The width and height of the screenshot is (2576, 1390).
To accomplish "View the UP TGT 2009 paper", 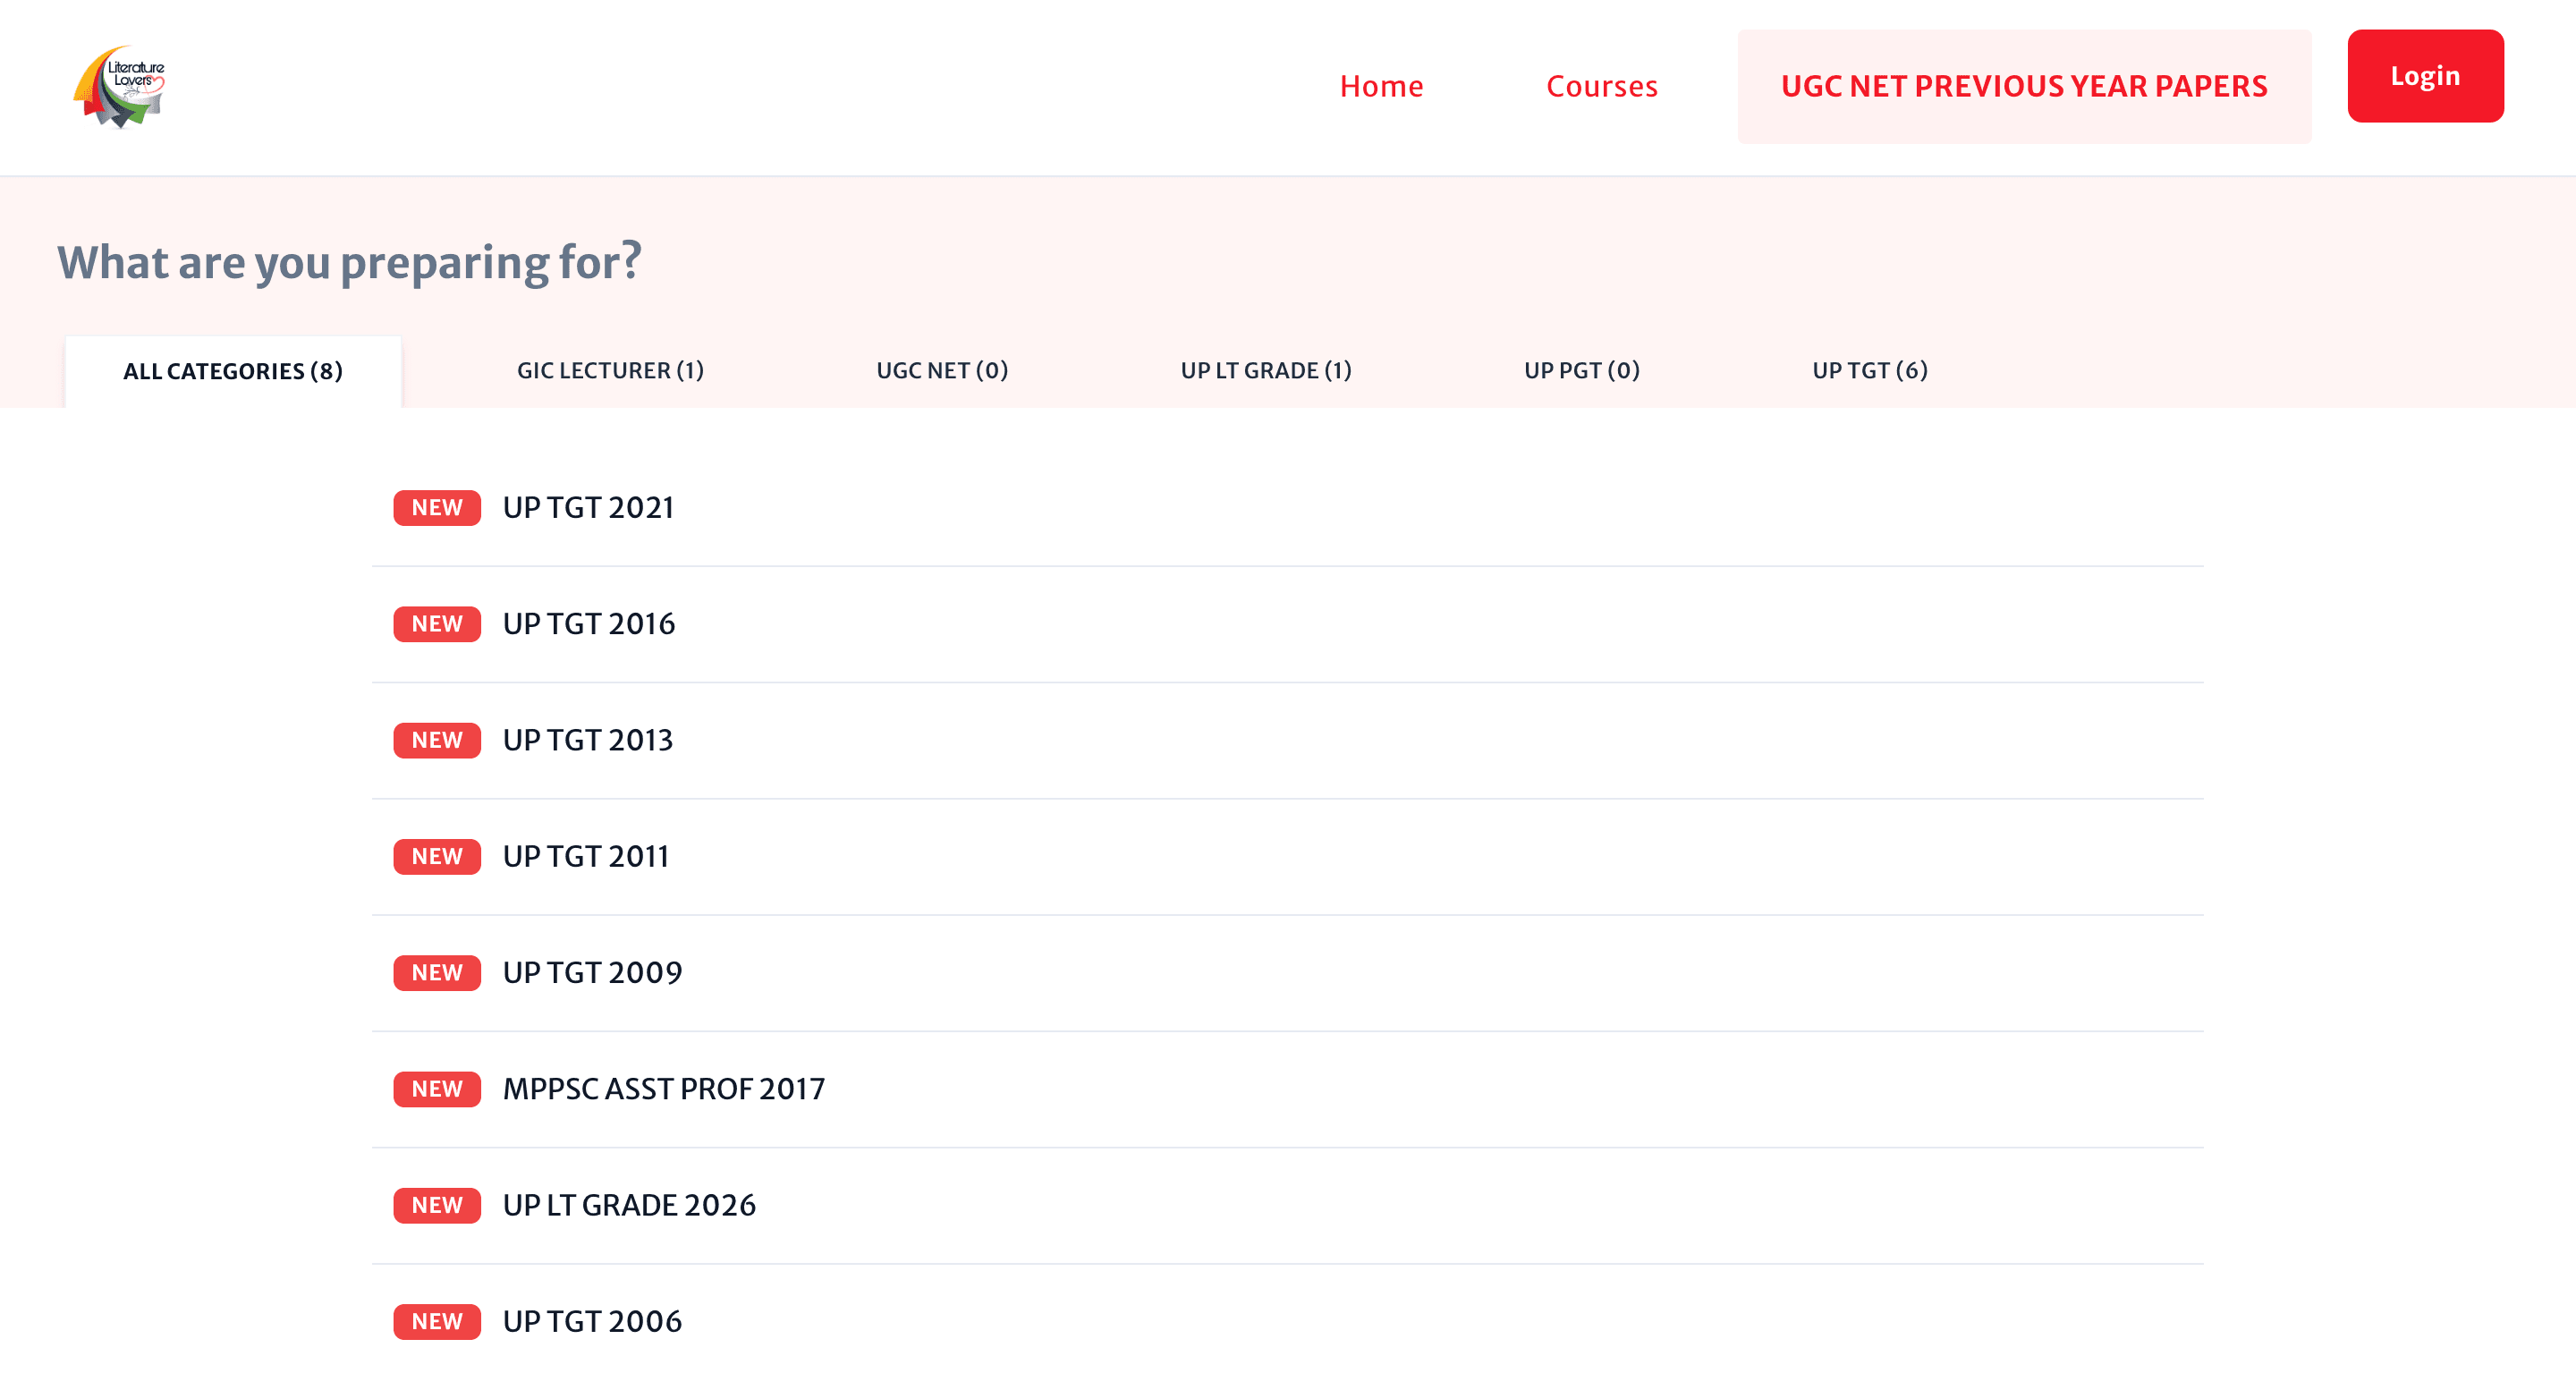I will pos(592,972).
